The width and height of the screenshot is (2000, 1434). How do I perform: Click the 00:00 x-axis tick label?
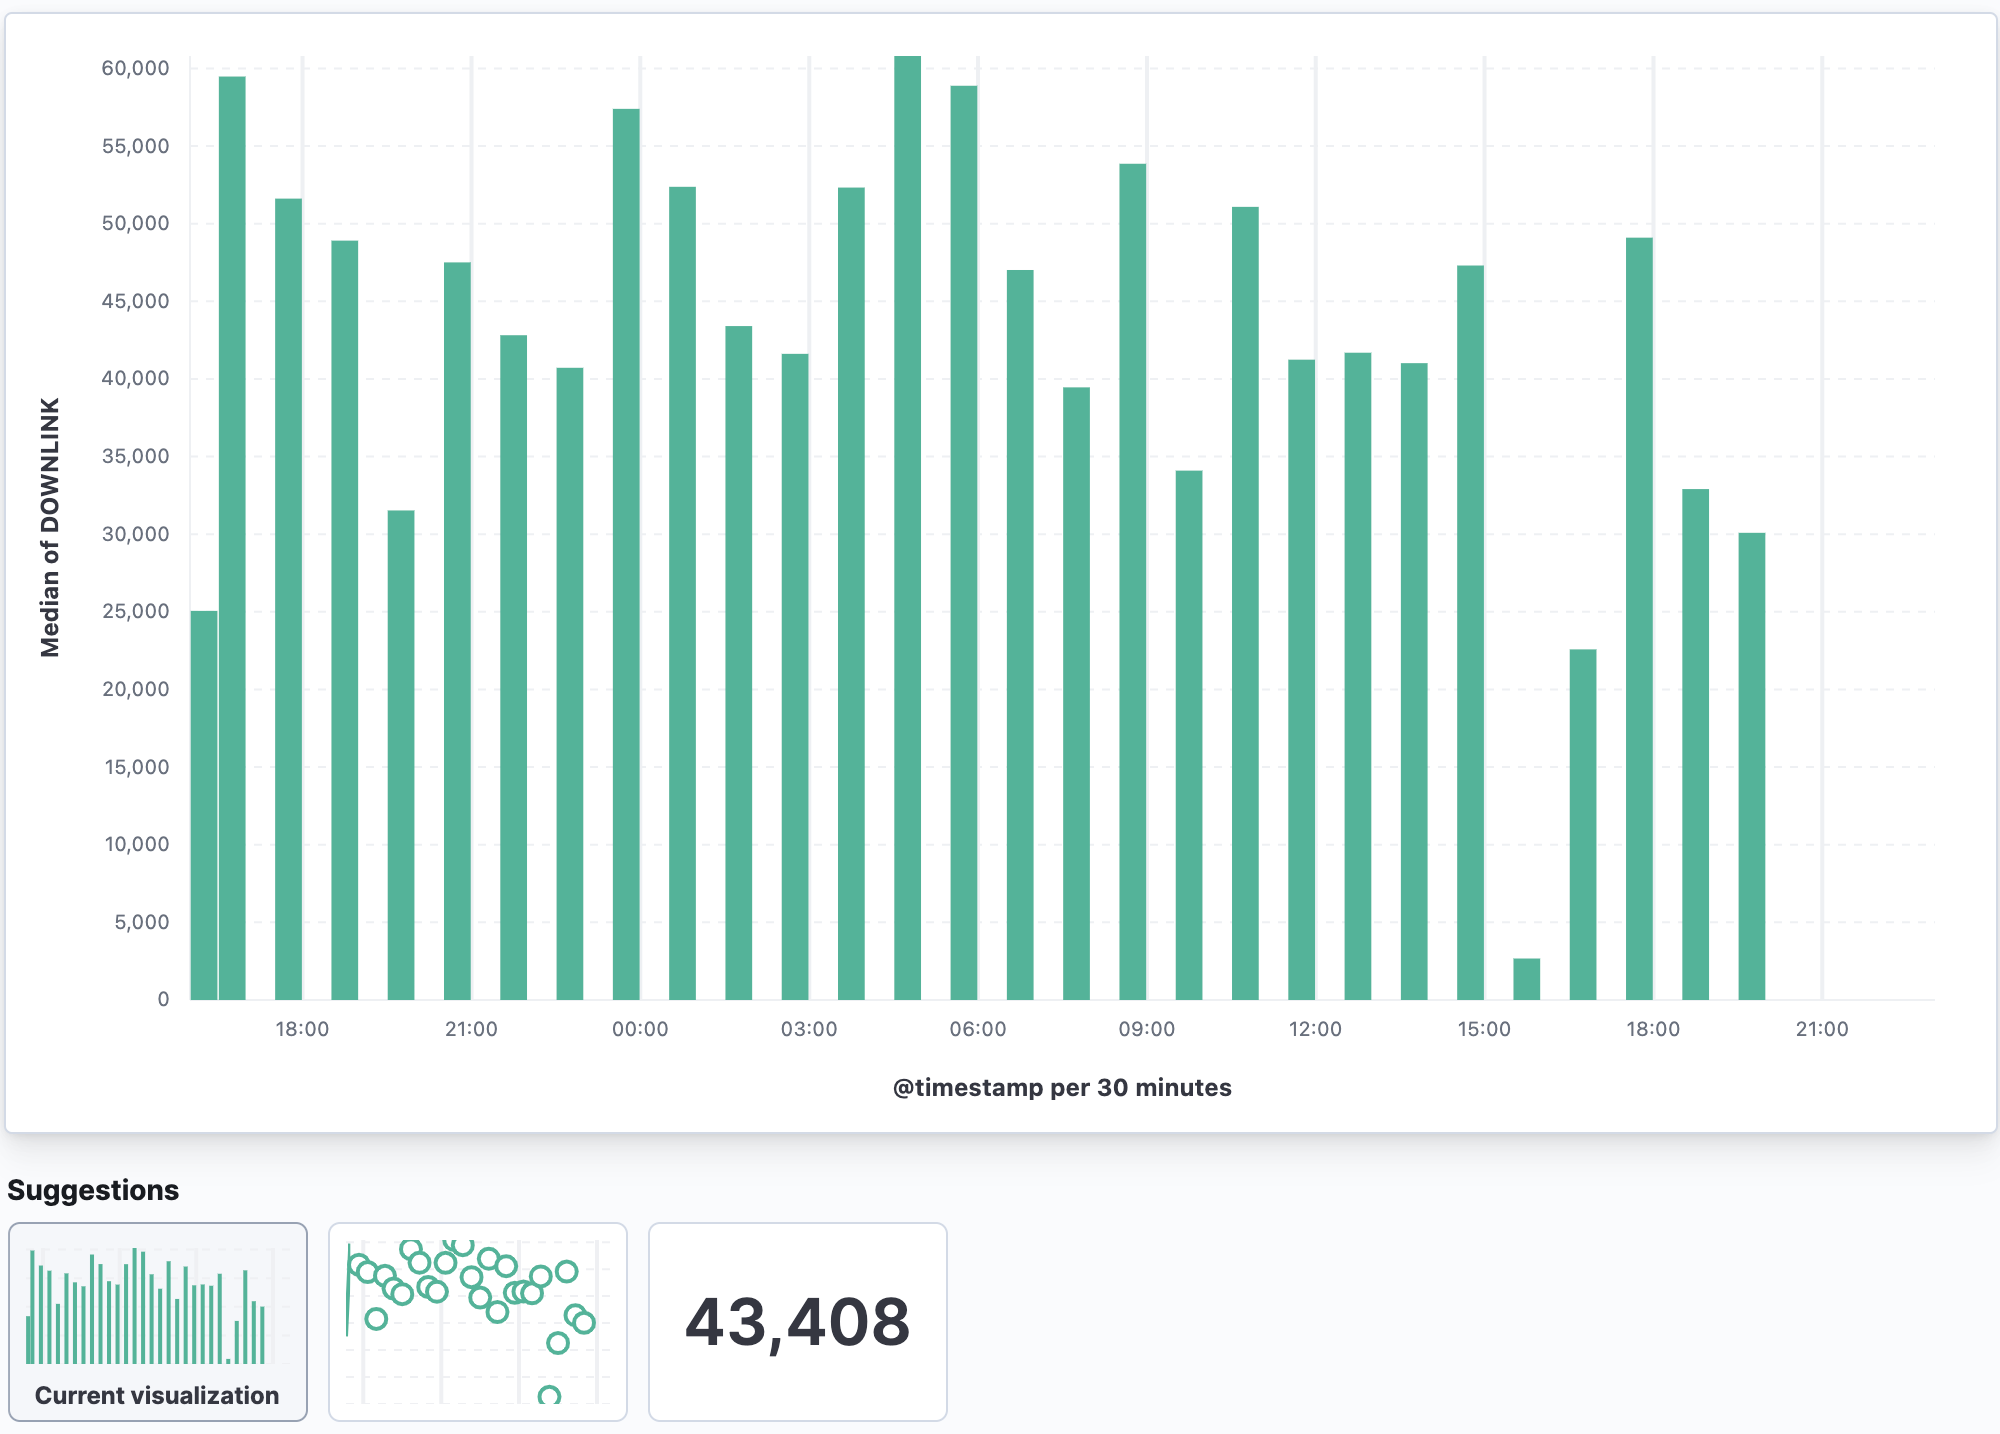click(x=640, y=1029)
